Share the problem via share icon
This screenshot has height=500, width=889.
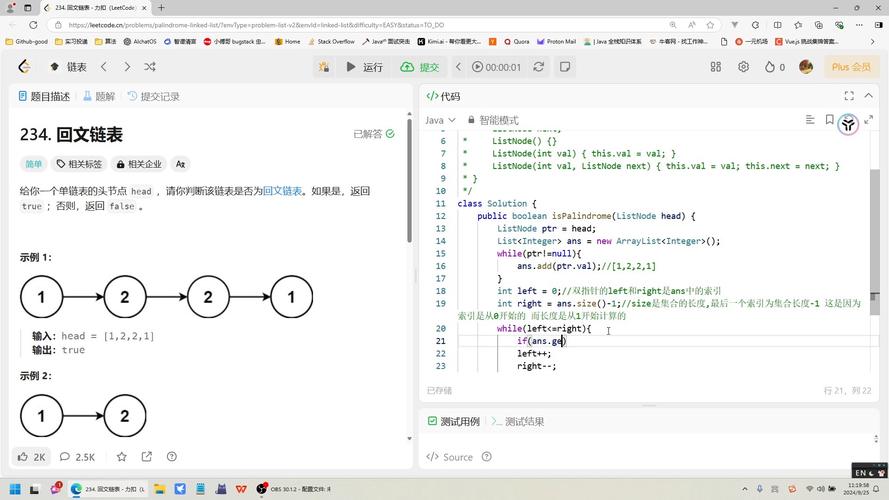tap(147, 457)
